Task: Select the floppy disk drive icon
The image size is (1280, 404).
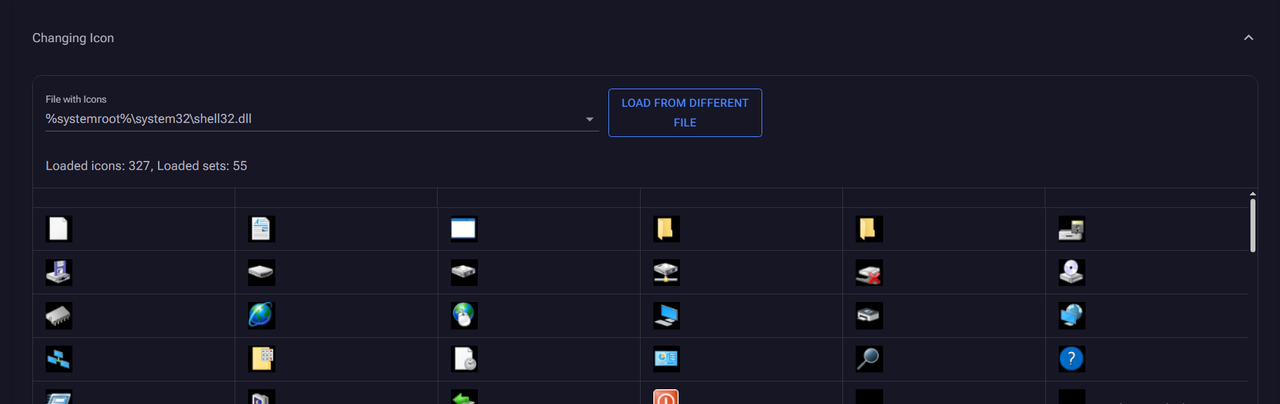Action: click(x=59, y=272)
